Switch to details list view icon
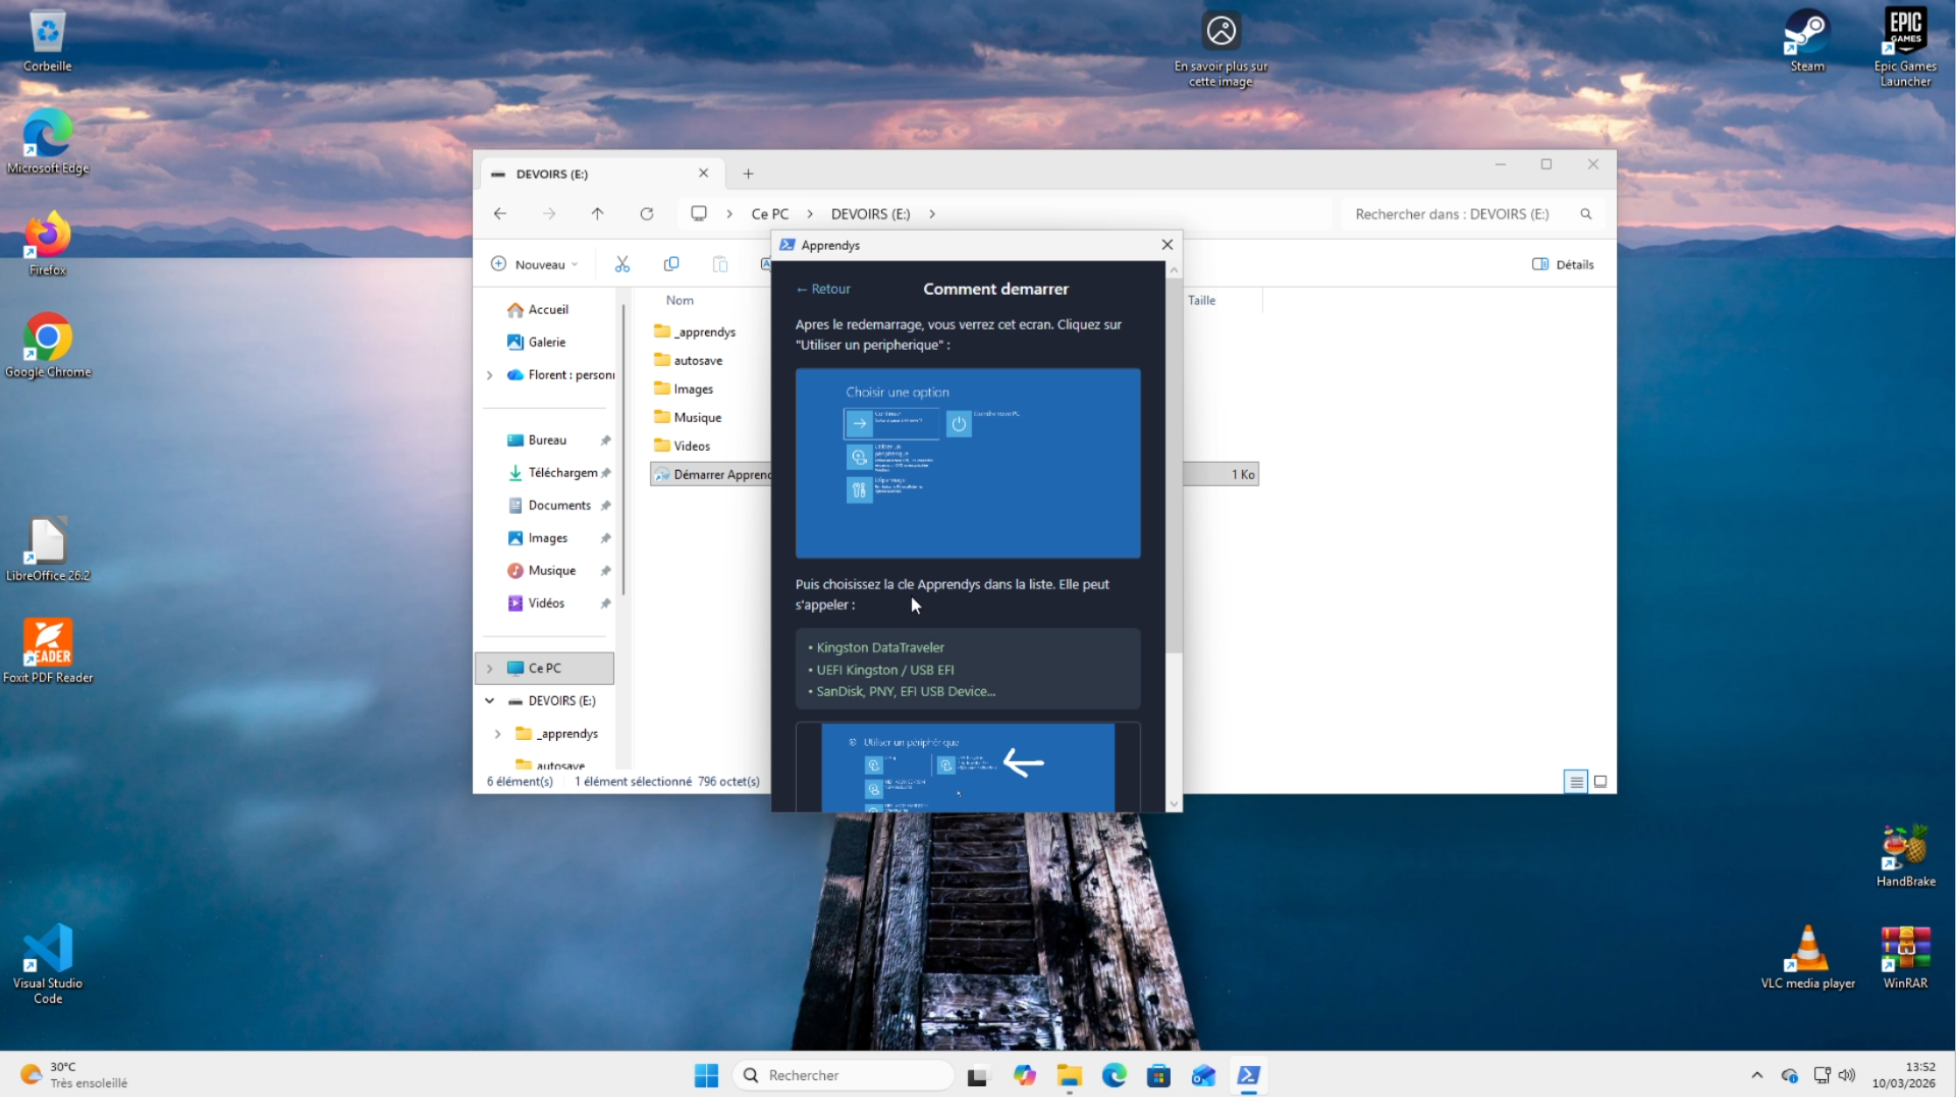The image size is (1956, 1097). (x=1576, y=782)
